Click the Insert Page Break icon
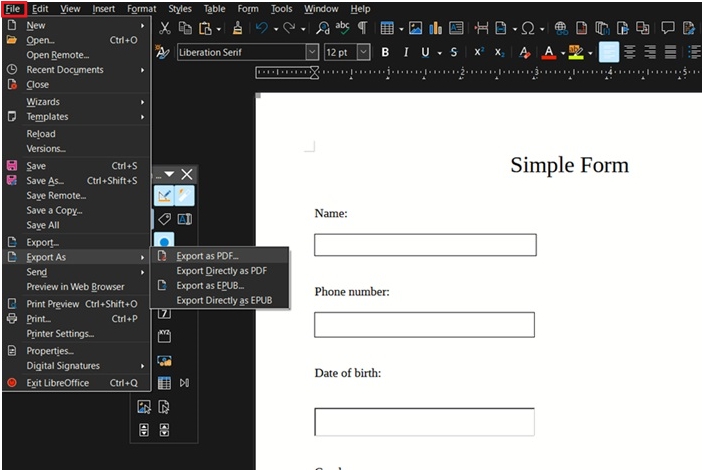 [481, 28]
